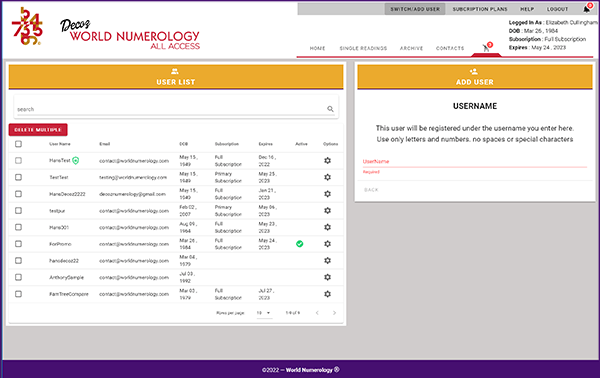
Task: Click the search magnifier icon
Action: (x=330, y=109)
